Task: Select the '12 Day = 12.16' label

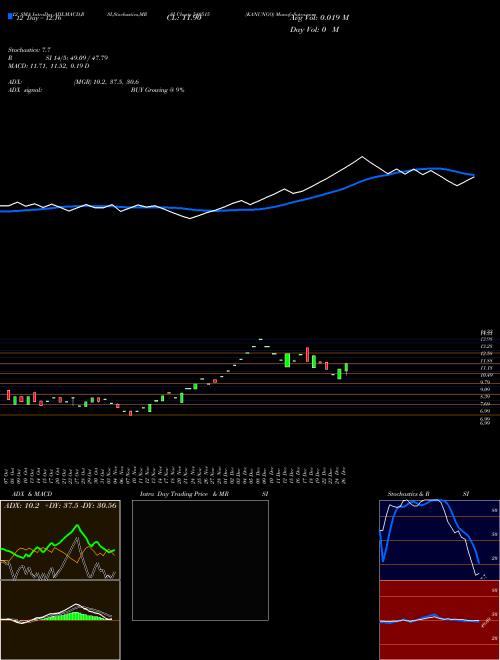Action: (x=39, y=18)
